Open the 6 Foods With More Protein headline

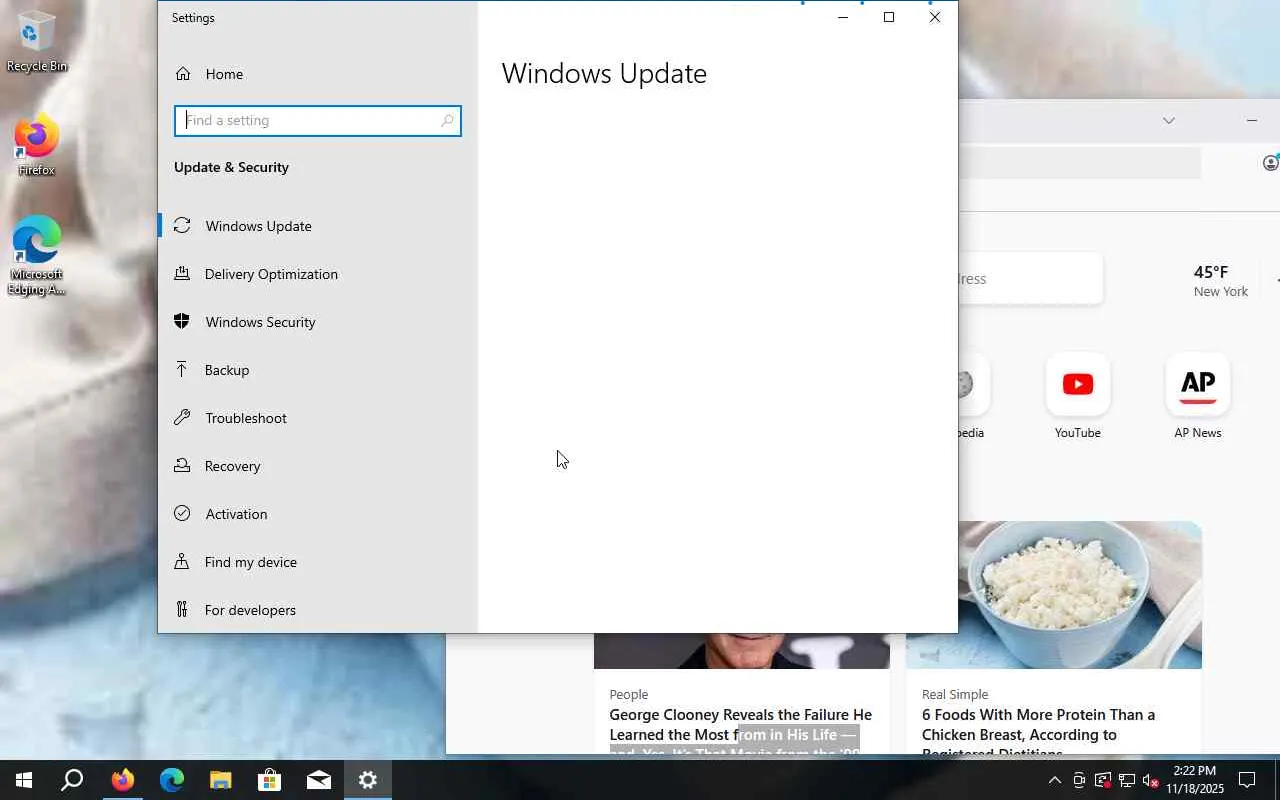click(x=1038, y=733)
